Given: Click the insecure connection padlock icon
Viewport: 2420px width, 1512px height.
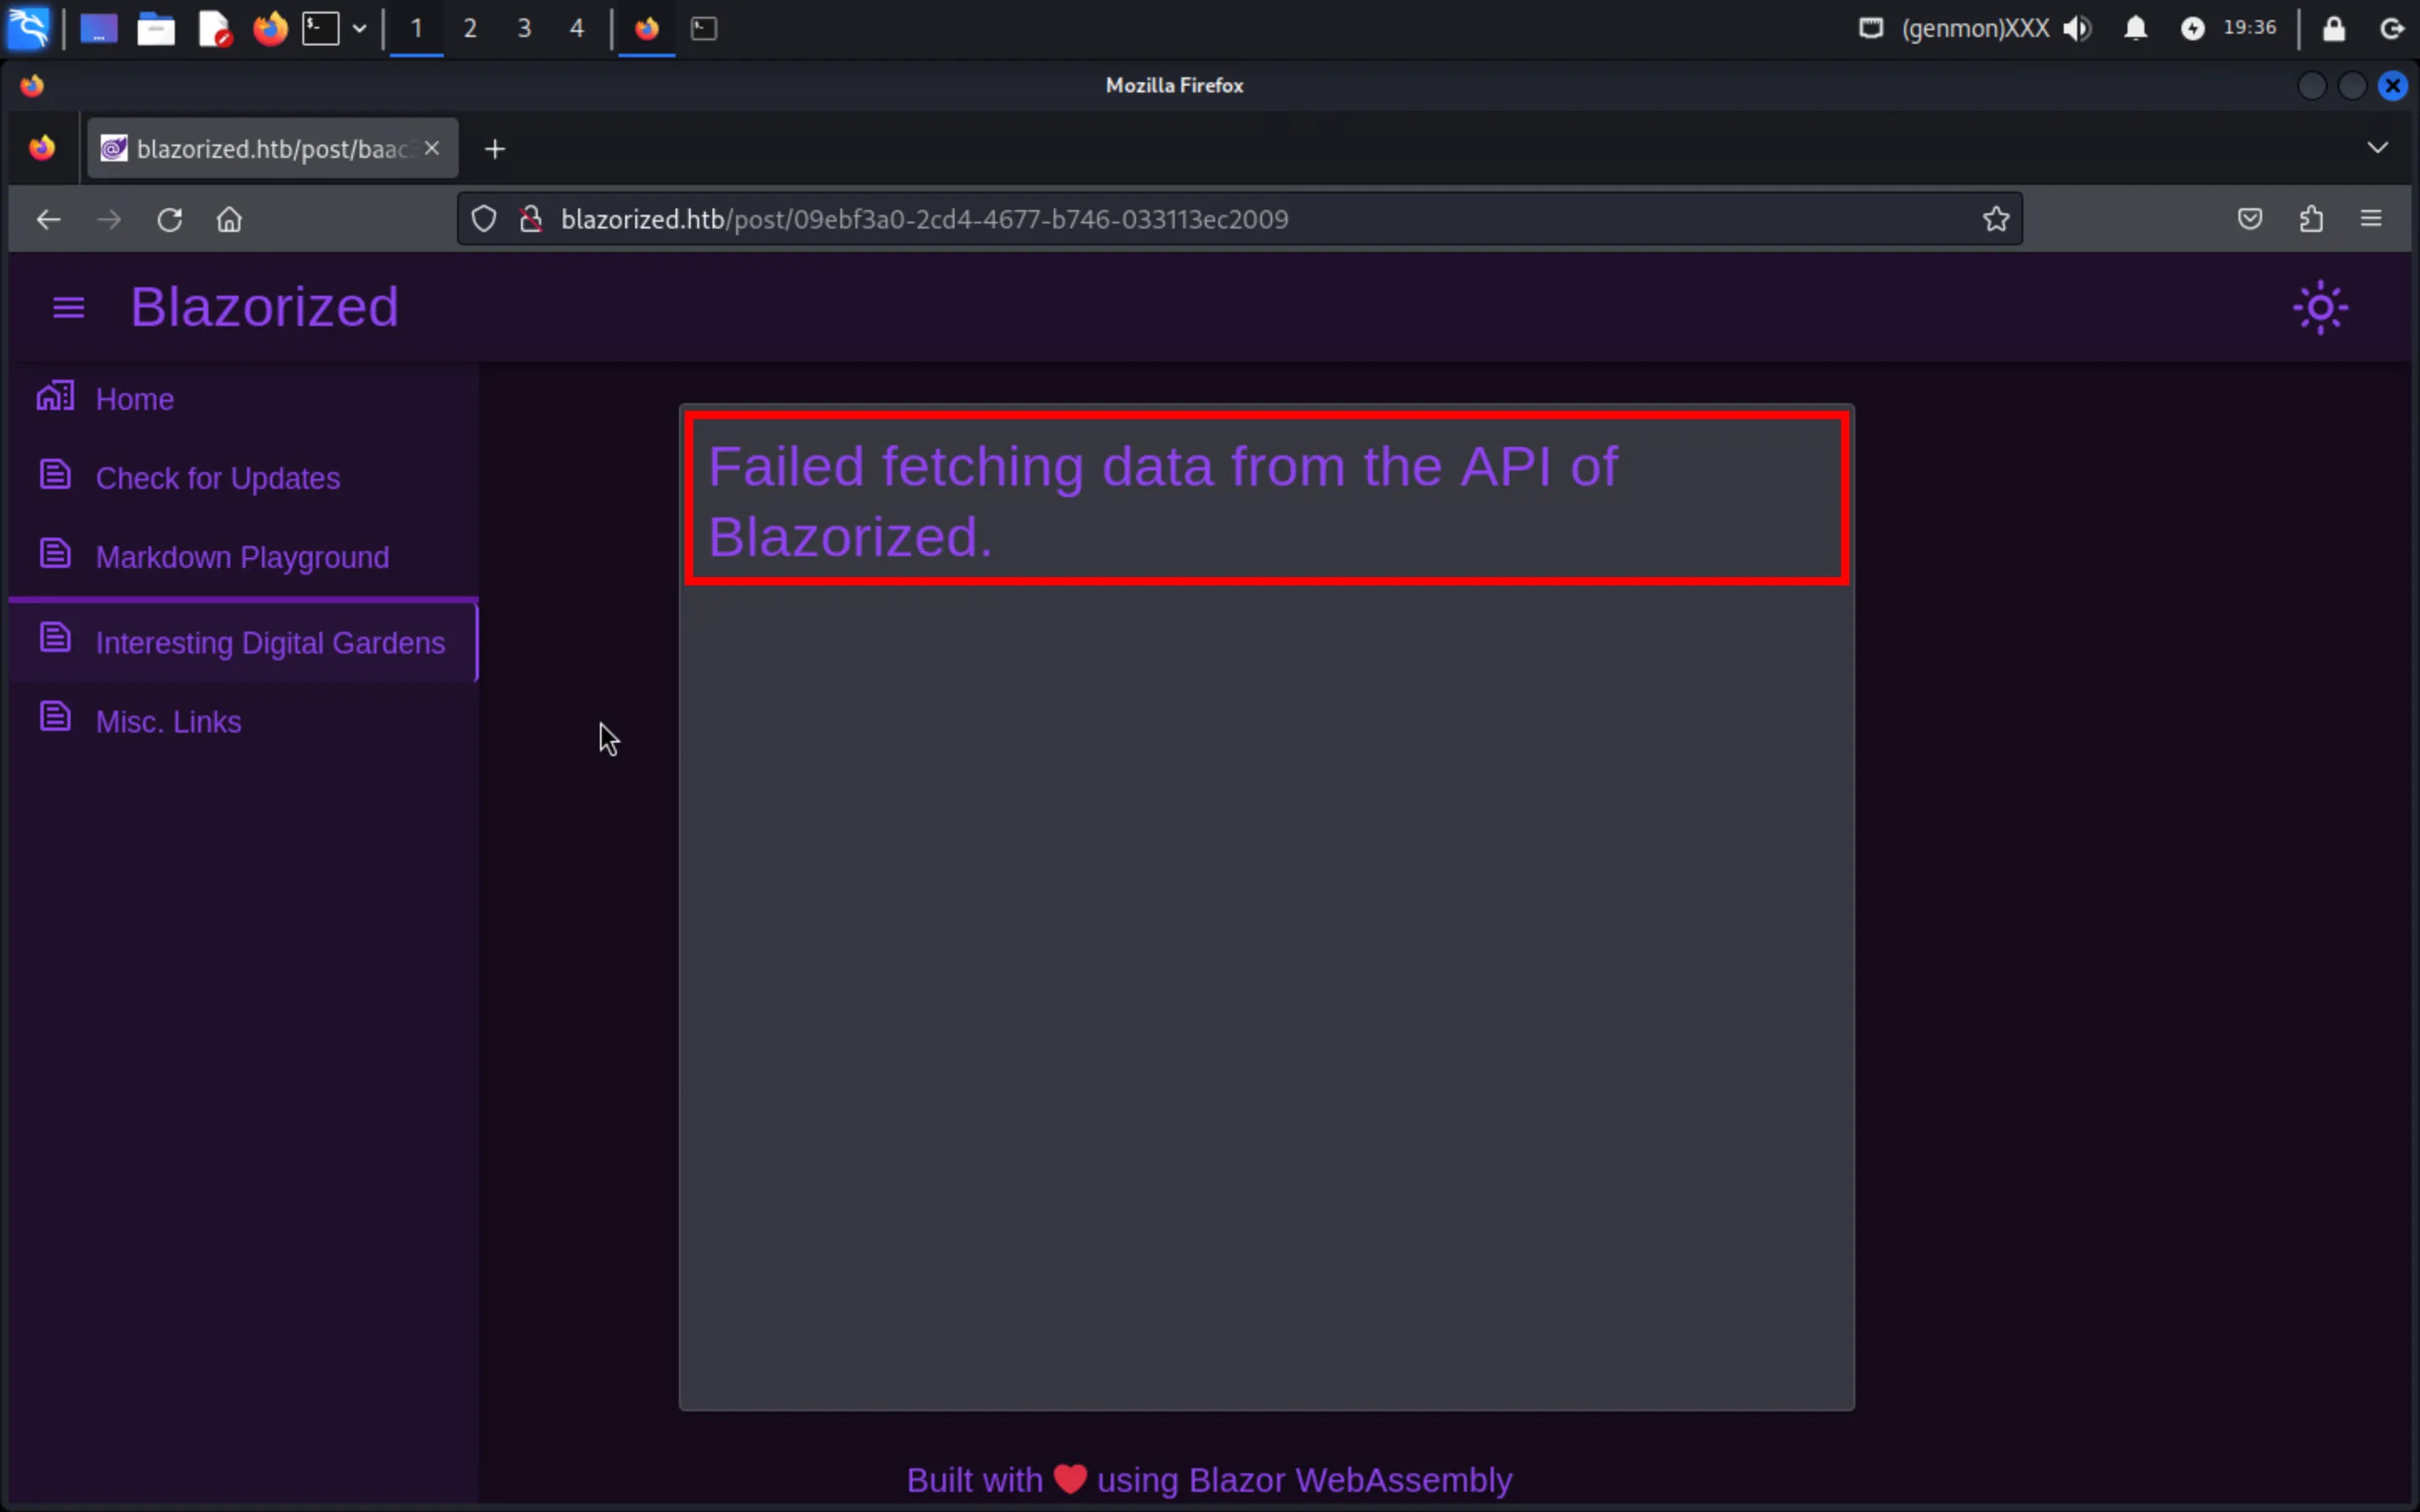Looking at the screenshot, I should [x=531, y=218].
